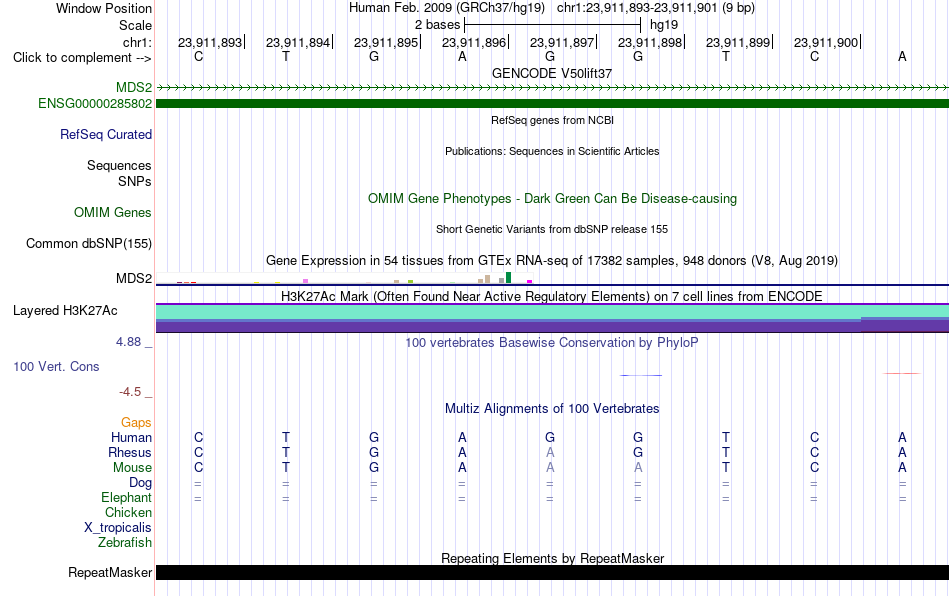Screen dimensions: 950x596
Task: Click the MDS2 gene track label
Action: (134, 88)
